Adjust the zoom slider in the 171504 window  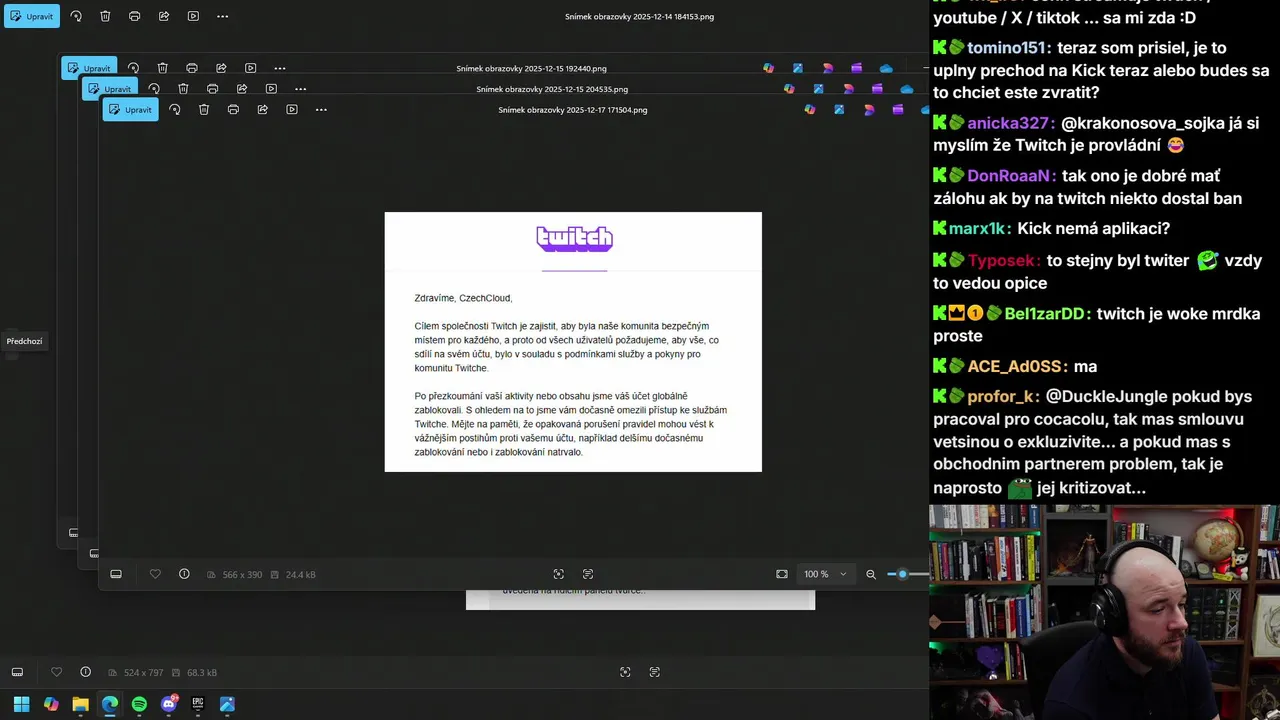pos(902,574)
